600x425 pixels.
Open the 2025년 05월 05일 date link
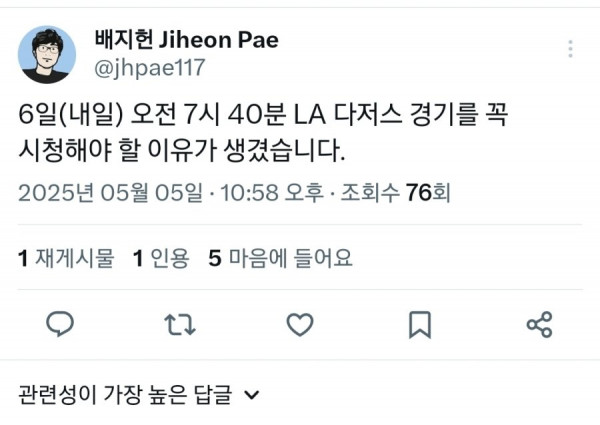111,192
